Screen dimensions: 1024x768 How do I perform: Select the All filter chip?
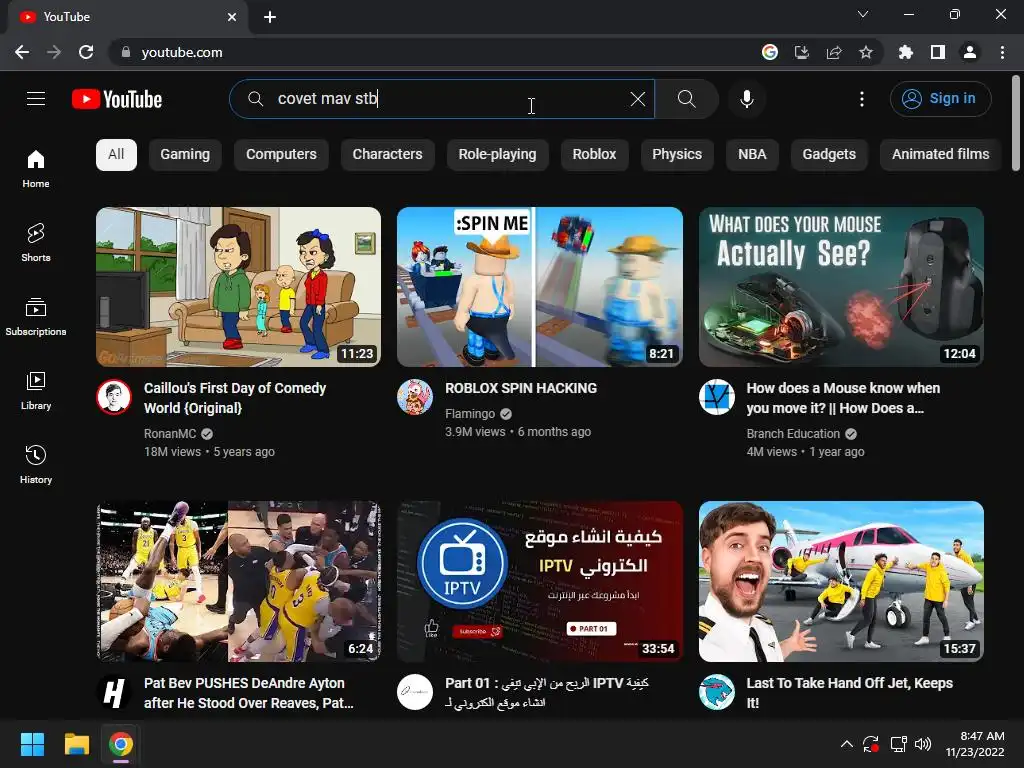point(116,155)
